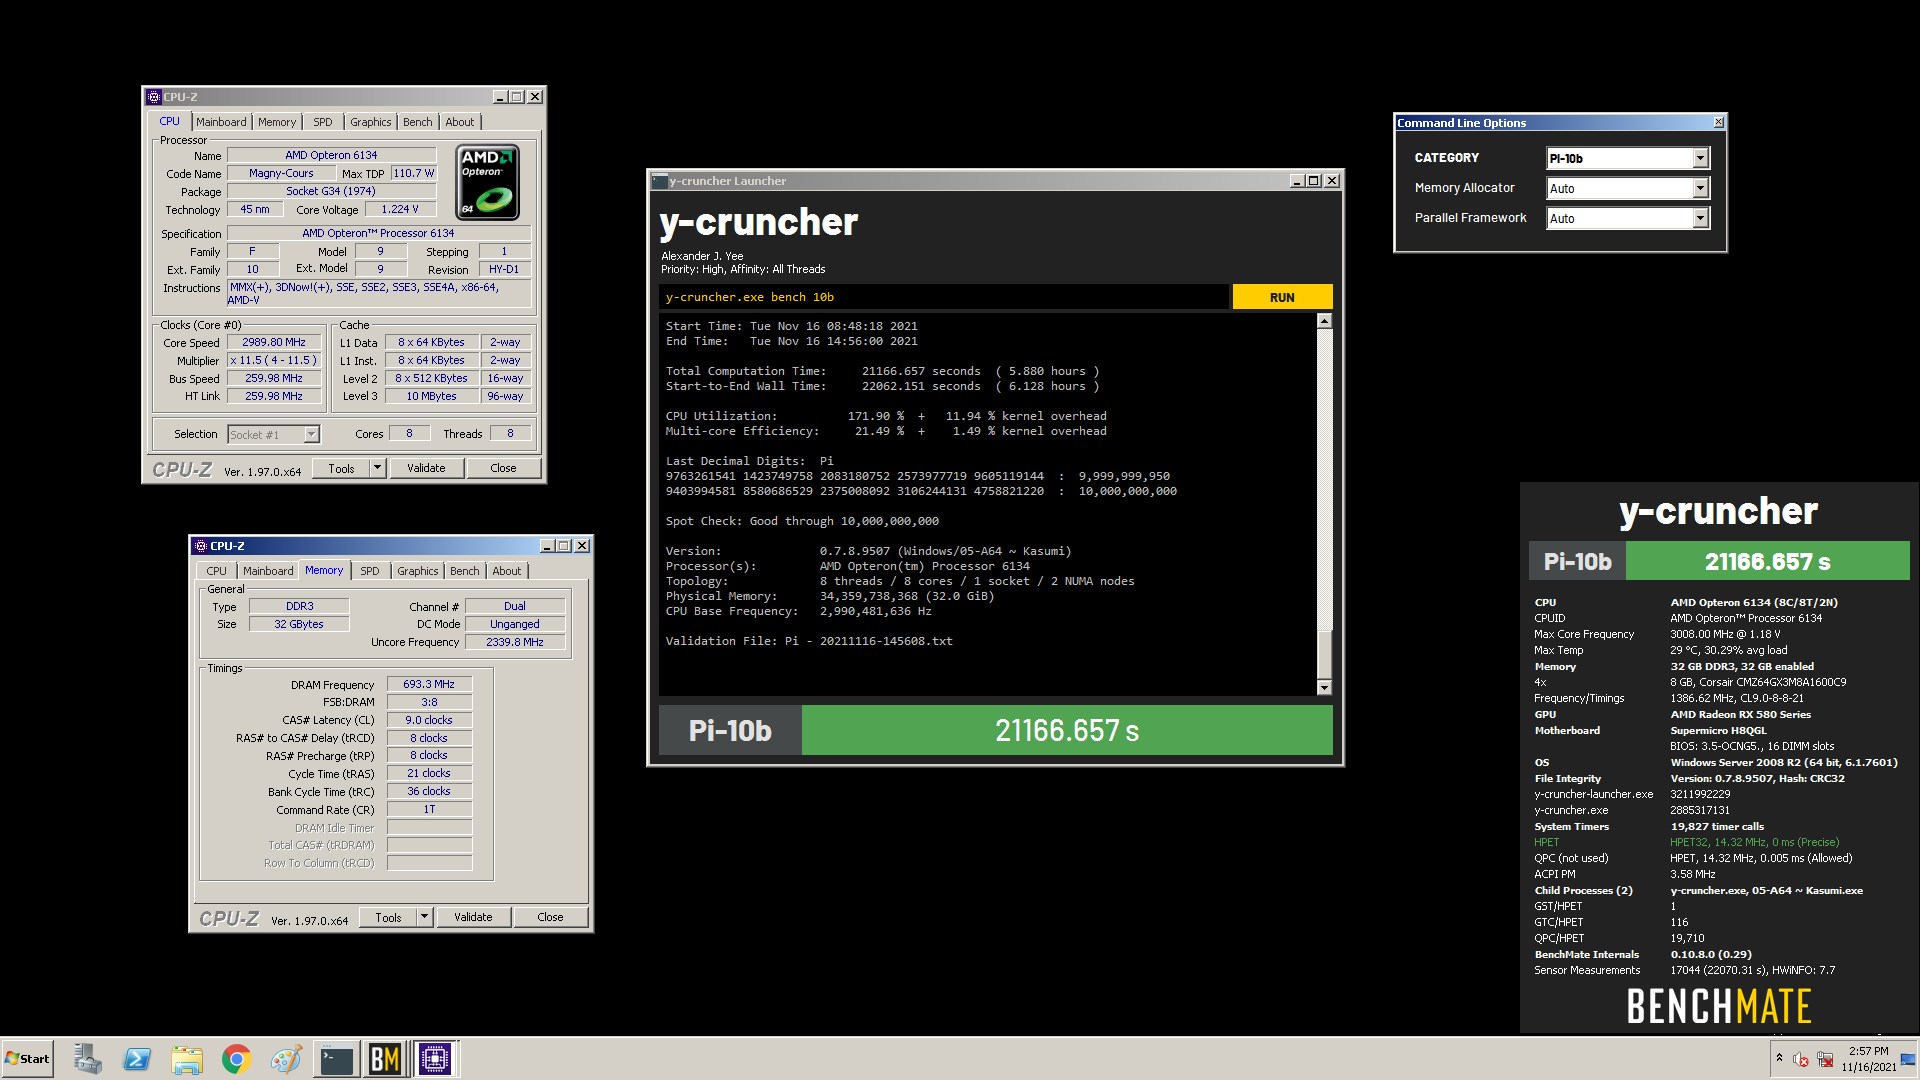
Task: Close the Command Line Options panel
Action: [1718, 122]
